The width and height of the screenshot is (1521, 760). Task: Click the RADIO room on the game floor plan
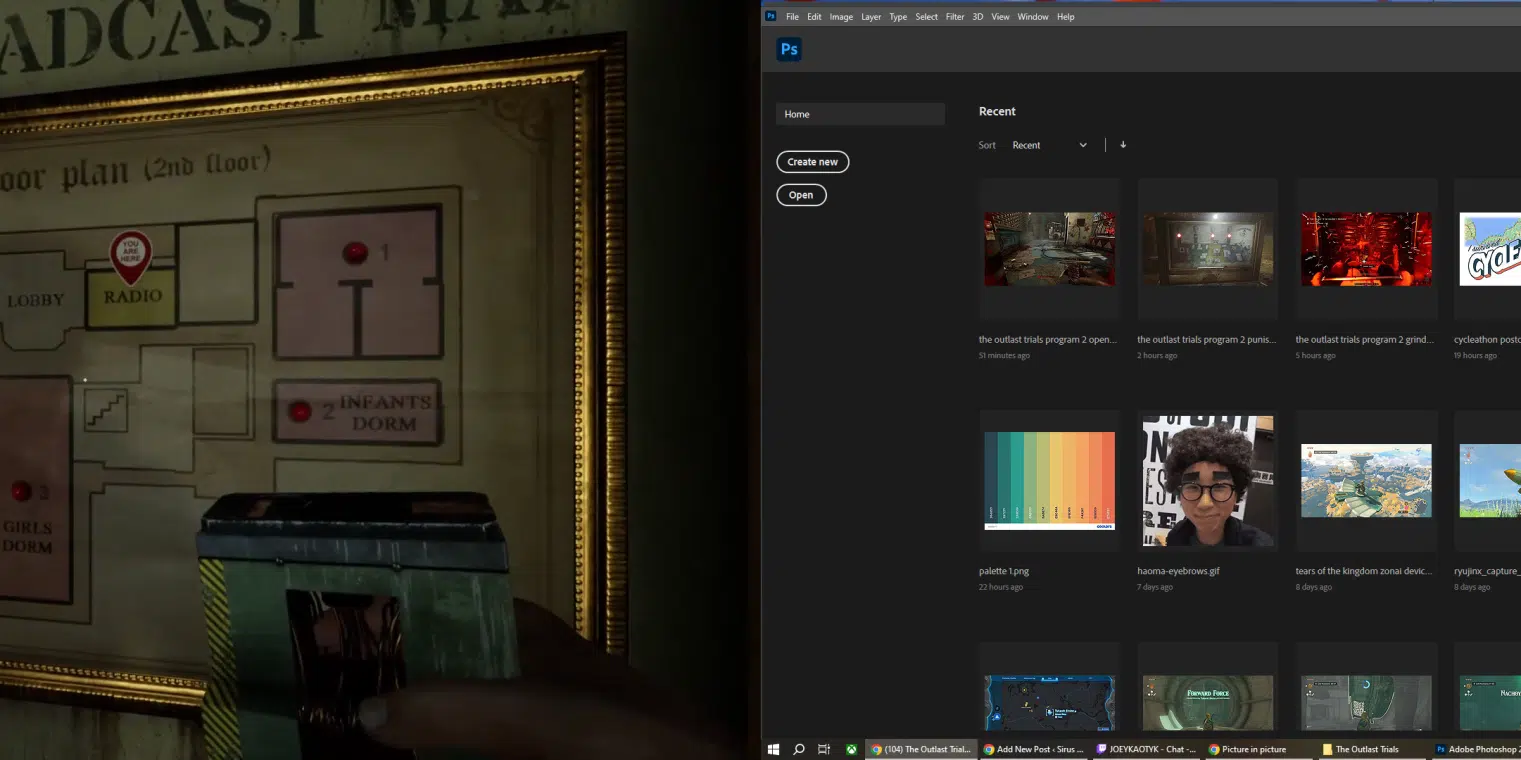(x=132, y=297)
